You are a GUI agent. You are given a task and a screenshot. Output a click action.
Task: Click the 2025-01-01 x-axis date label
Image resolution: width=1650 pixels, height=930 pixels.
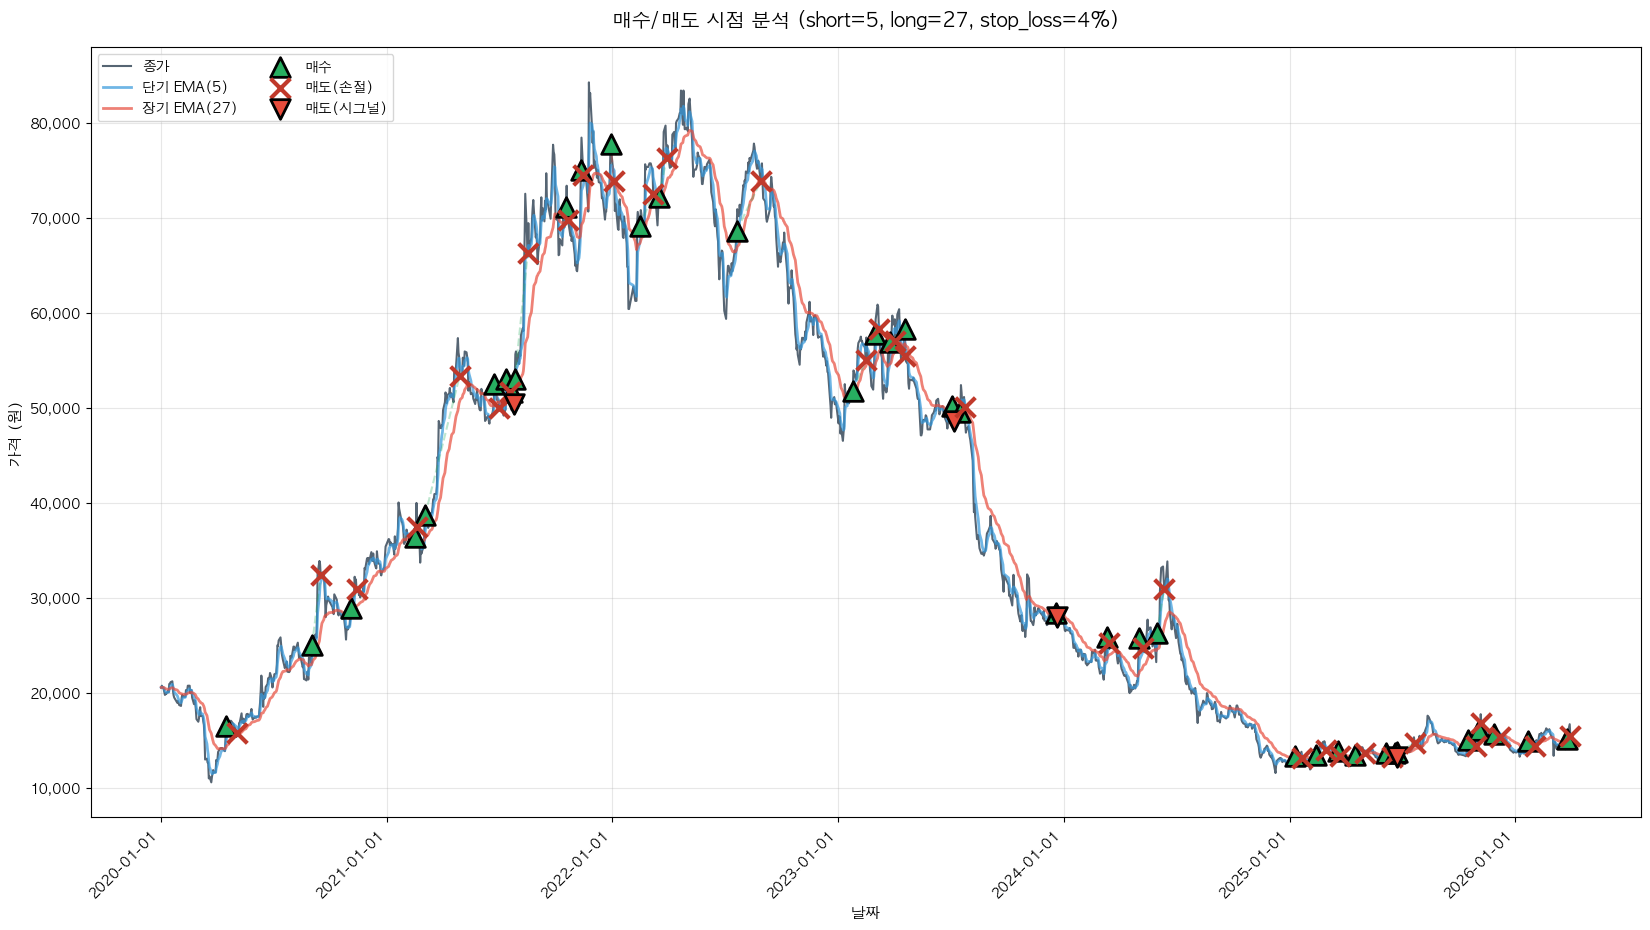point(1253,866)
